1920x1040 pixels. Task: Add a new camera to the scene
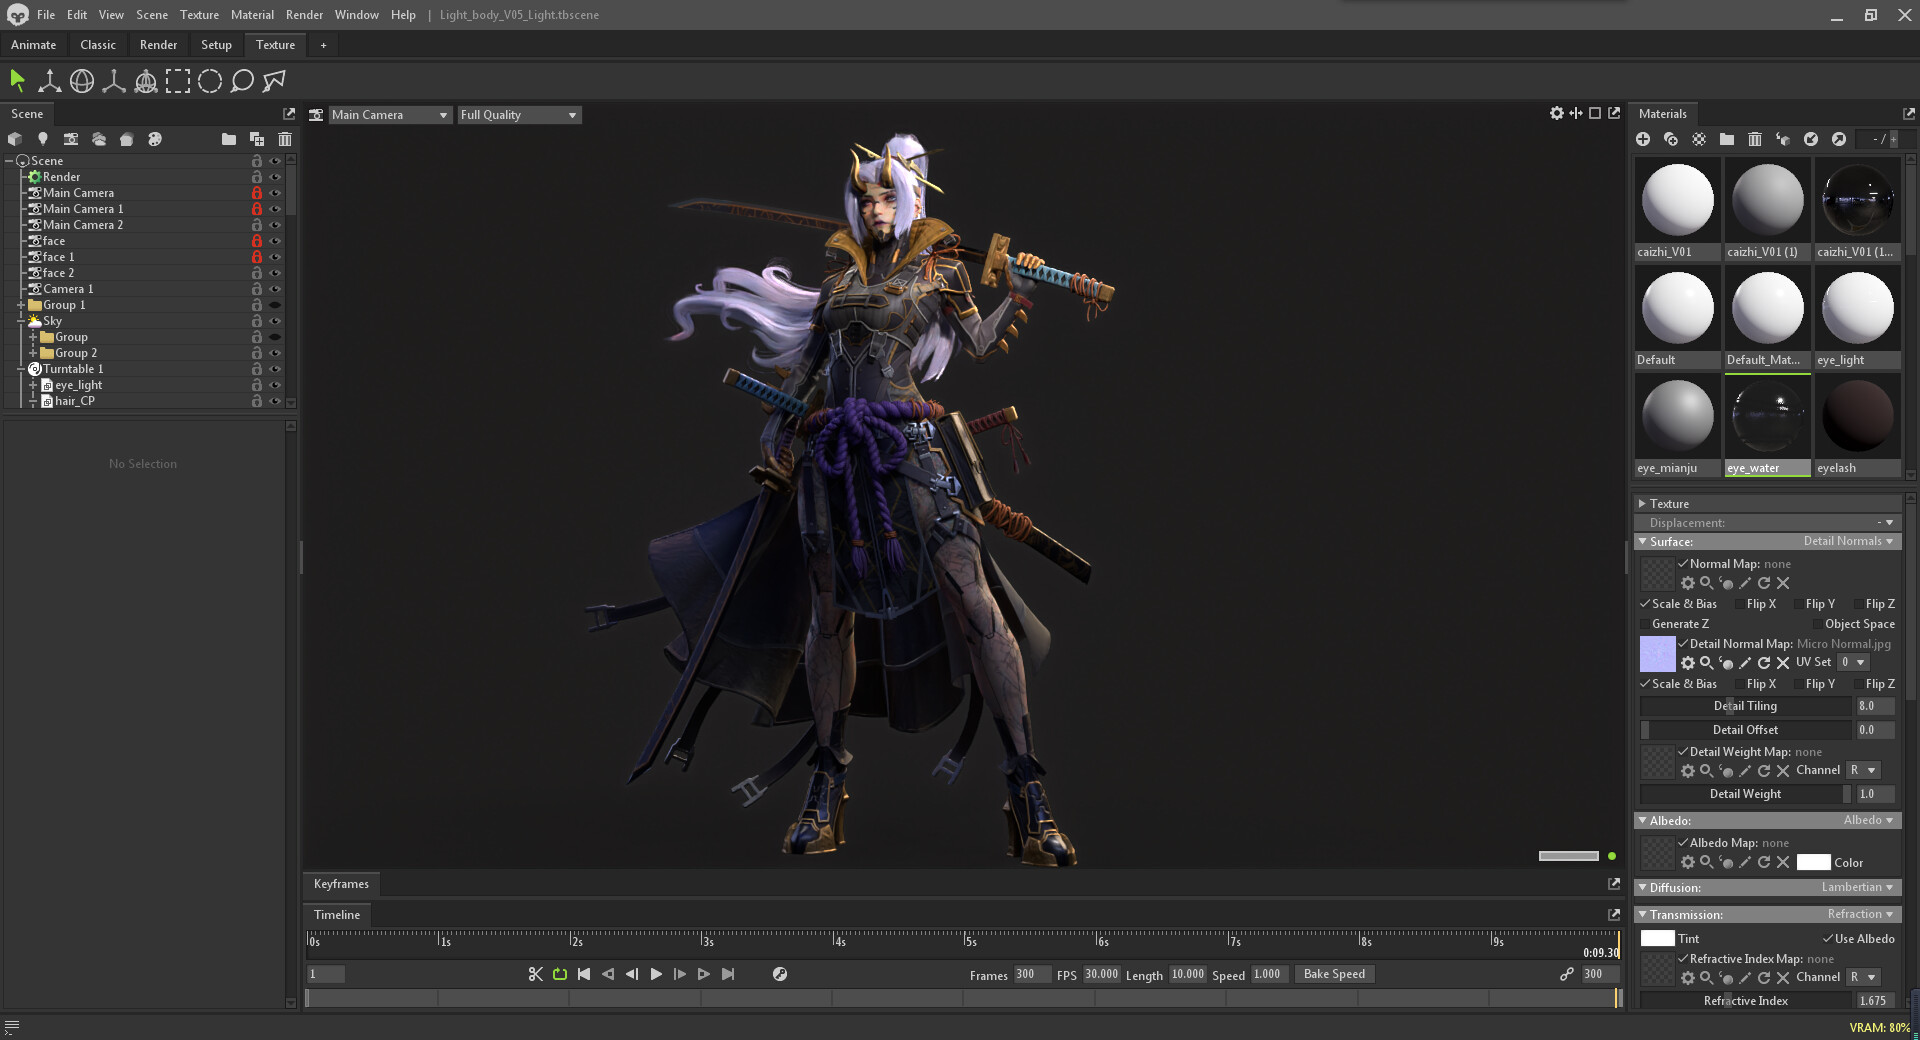pos(70,139)
